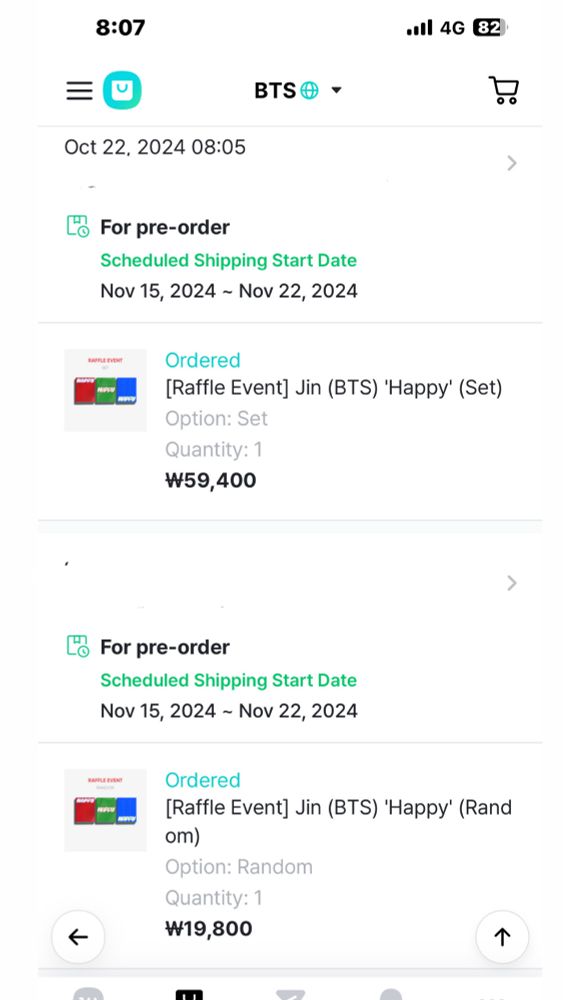563x1000 pixels.
Task: Tap the ₩59,400 price text
Action: 210,480
